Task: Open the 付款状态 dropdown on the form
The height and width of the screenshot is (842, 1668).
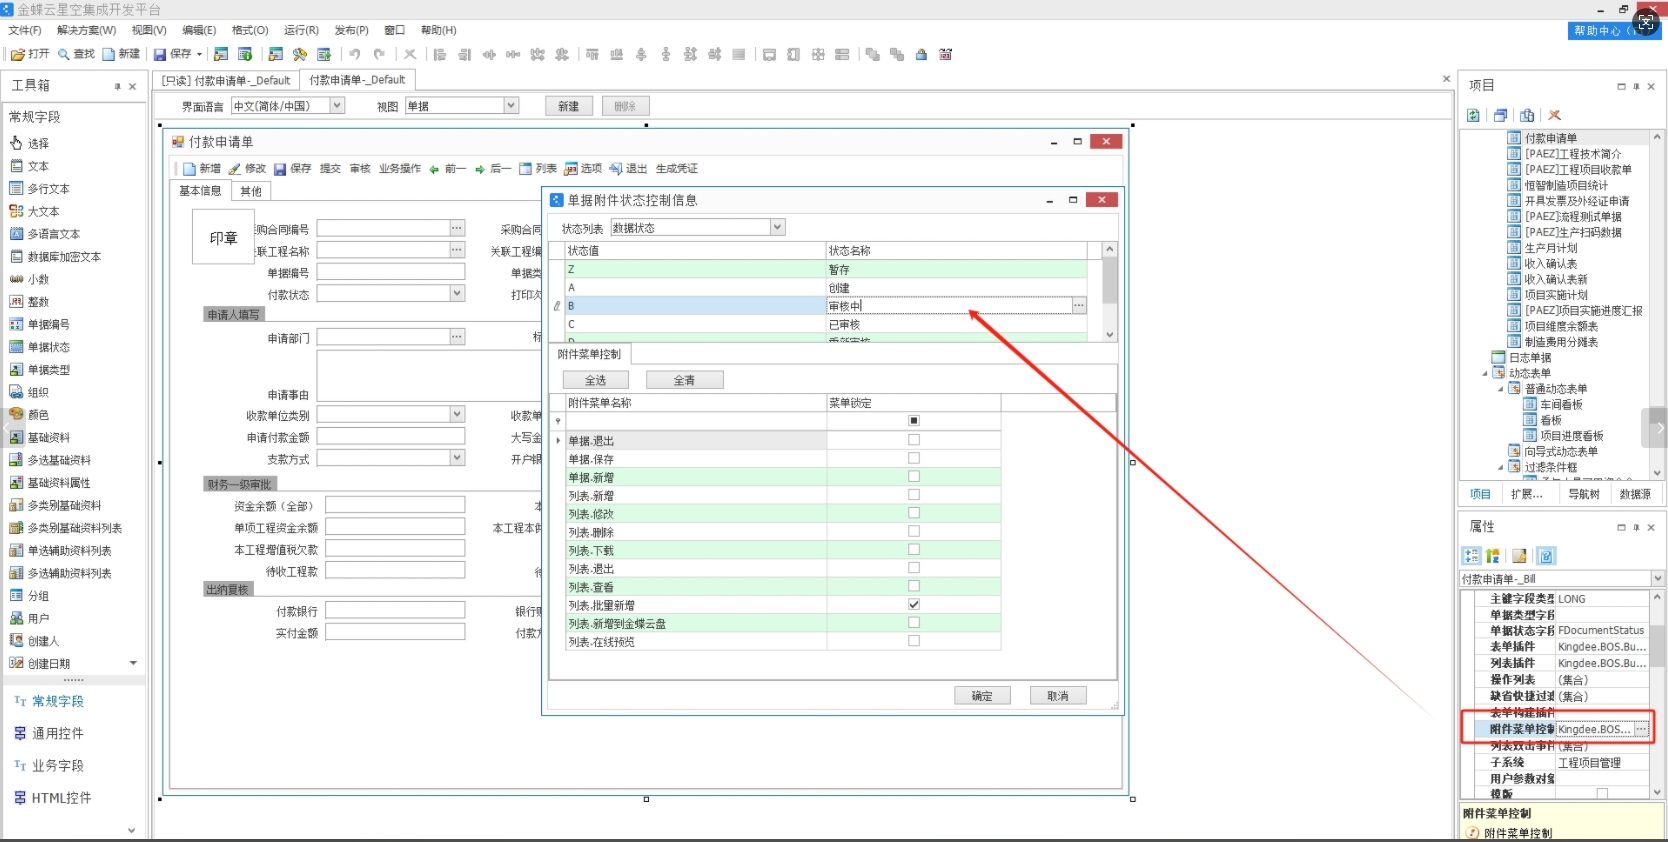Action: click(457, 294)
